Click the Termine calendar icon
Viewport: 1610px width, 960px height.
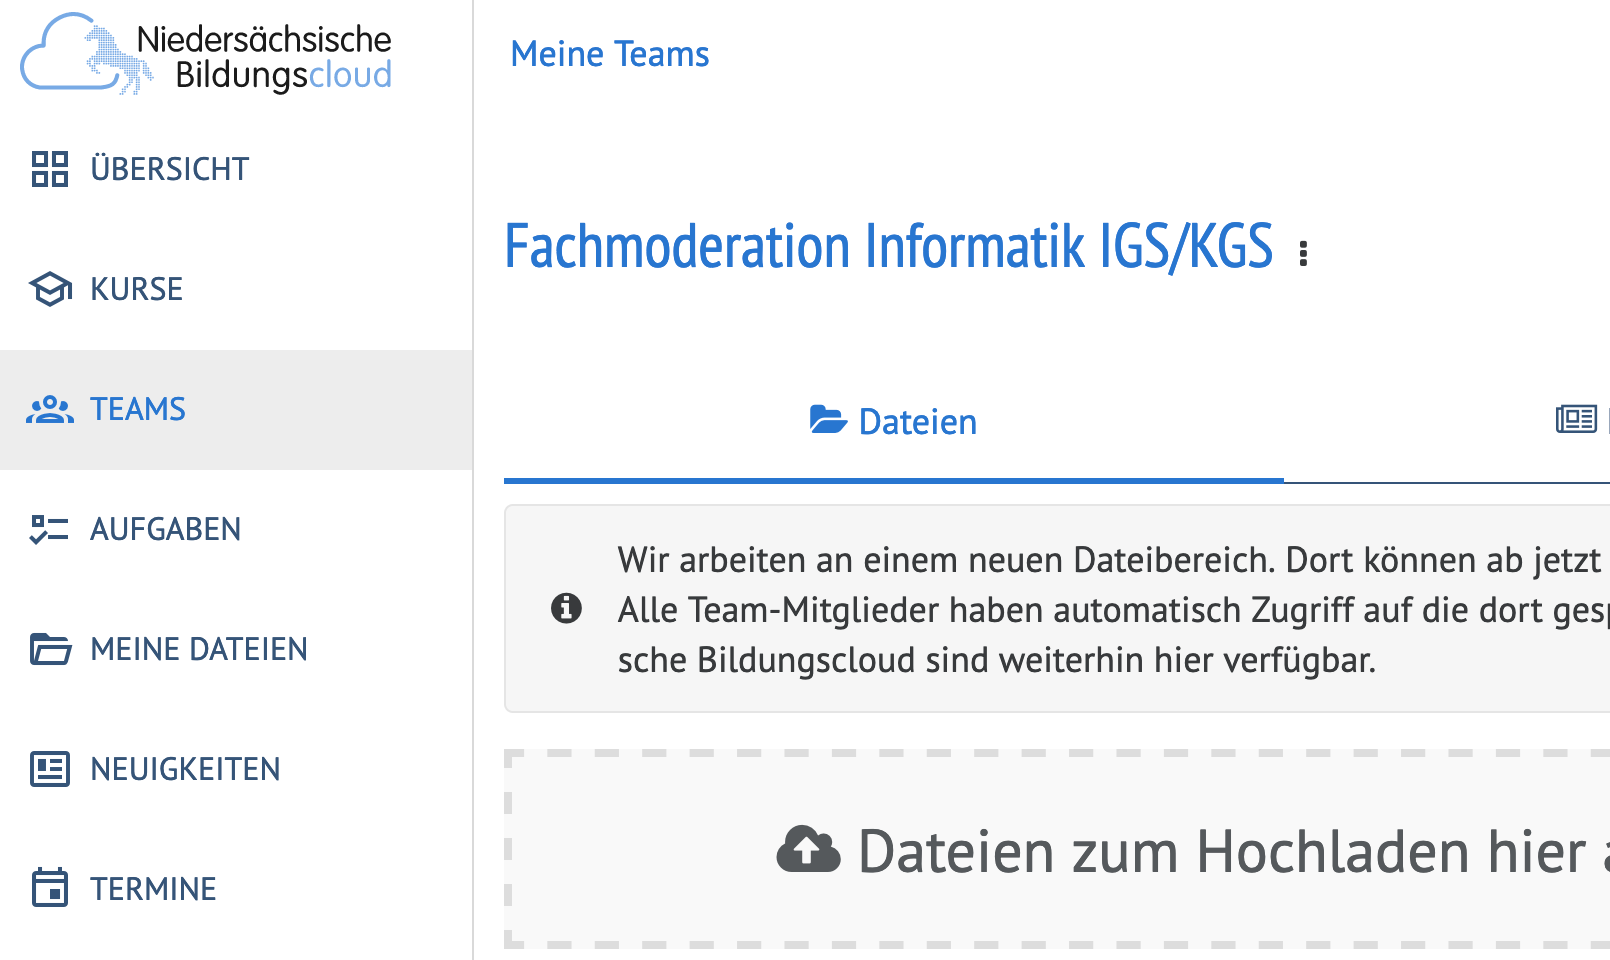pos(49,888)
